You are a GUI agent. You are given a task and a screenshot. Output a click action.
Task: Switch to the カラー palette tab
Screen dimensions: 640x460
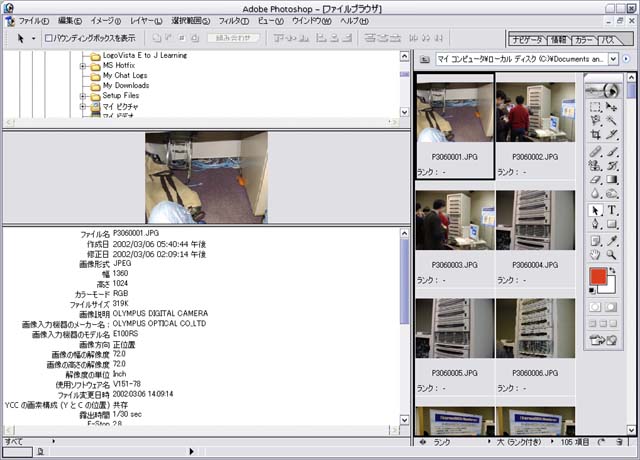(x=584, y=40)
